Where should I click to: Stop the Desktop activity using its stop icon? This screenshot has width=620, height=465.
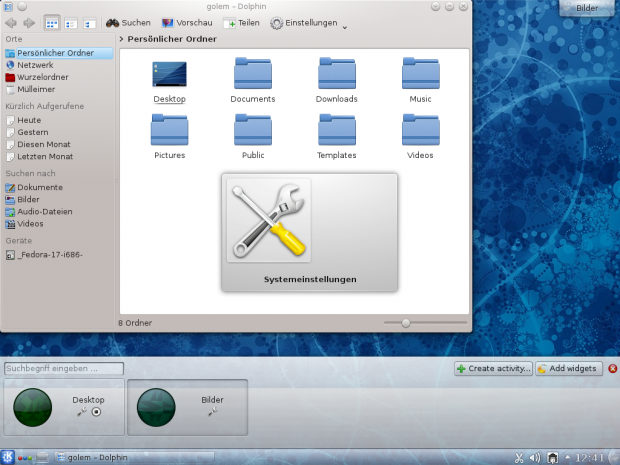96,412
